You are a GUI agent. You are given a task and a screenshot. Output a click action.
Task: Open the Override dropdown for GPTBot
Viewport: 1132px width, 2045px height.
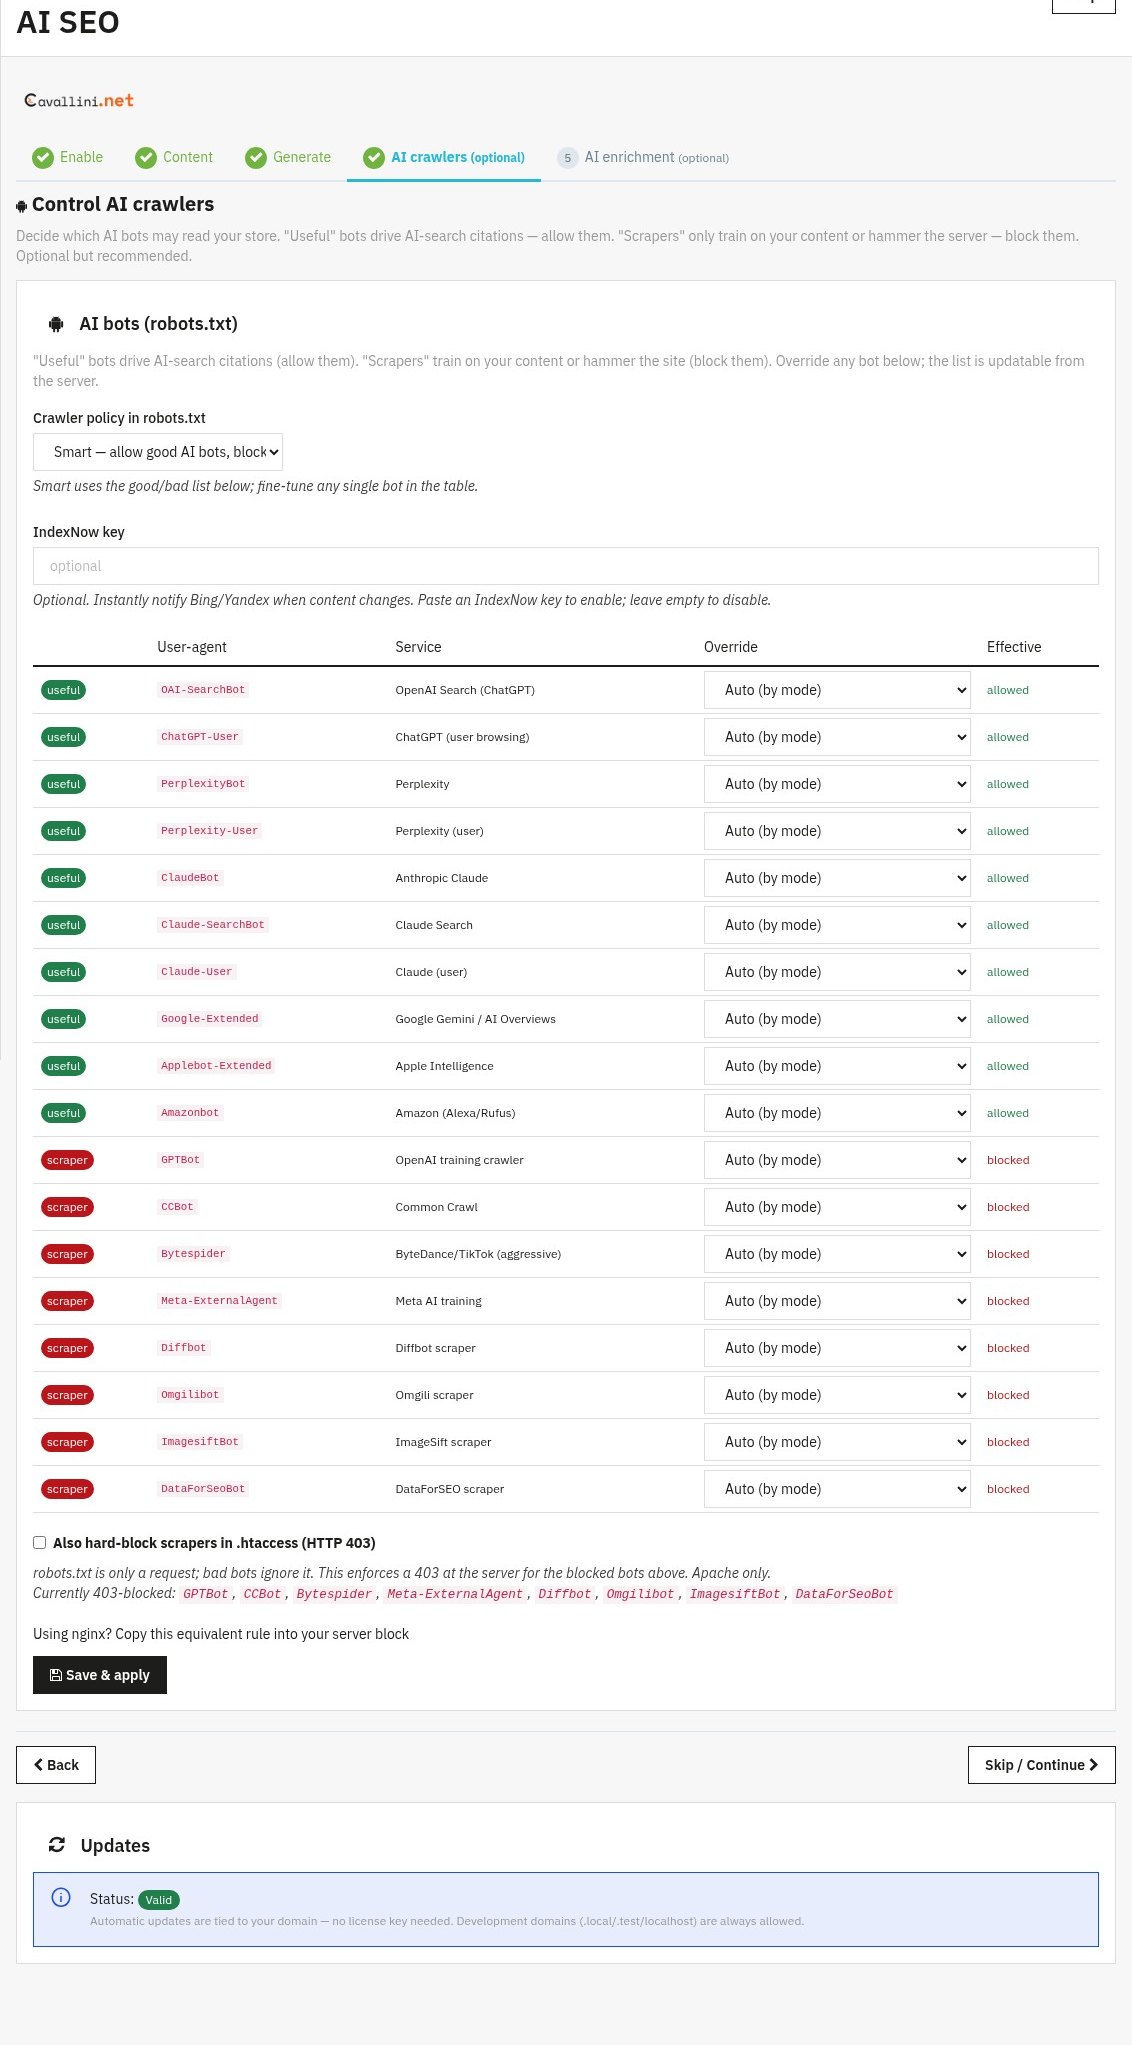click(x=837, y=1160)
